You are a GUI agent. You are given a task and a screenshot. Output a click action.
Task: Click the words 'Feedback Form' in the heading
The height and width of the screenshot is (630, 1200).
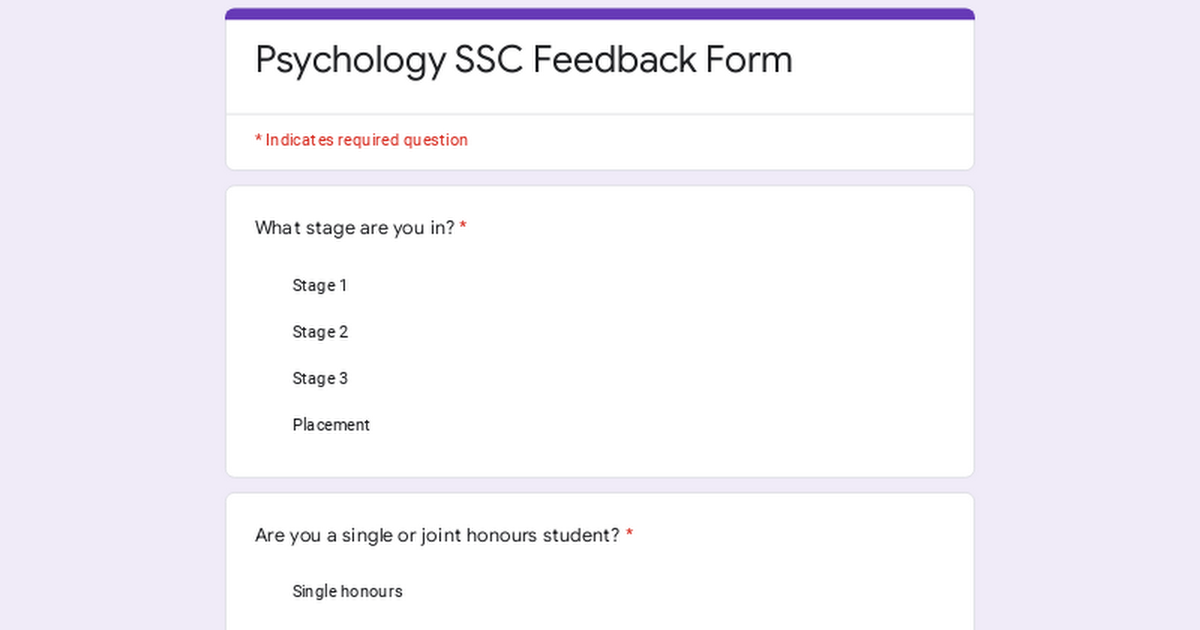coord(662,60)
